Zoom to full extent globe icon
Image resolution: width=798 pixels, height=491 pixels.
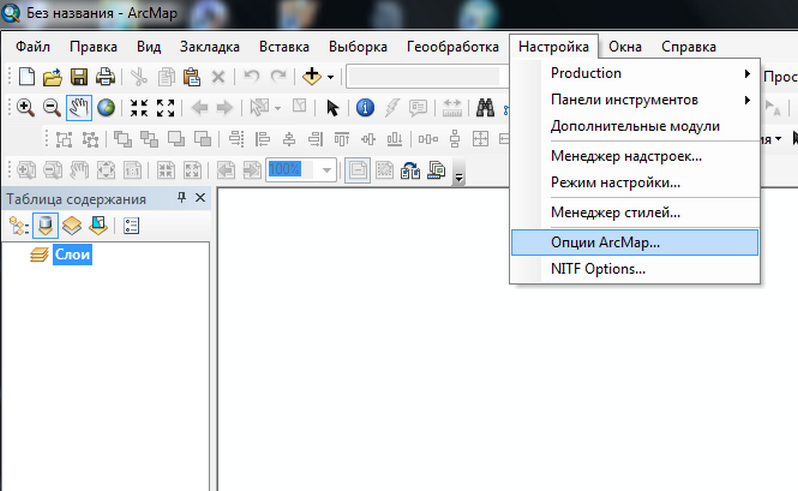pos(106,108)
